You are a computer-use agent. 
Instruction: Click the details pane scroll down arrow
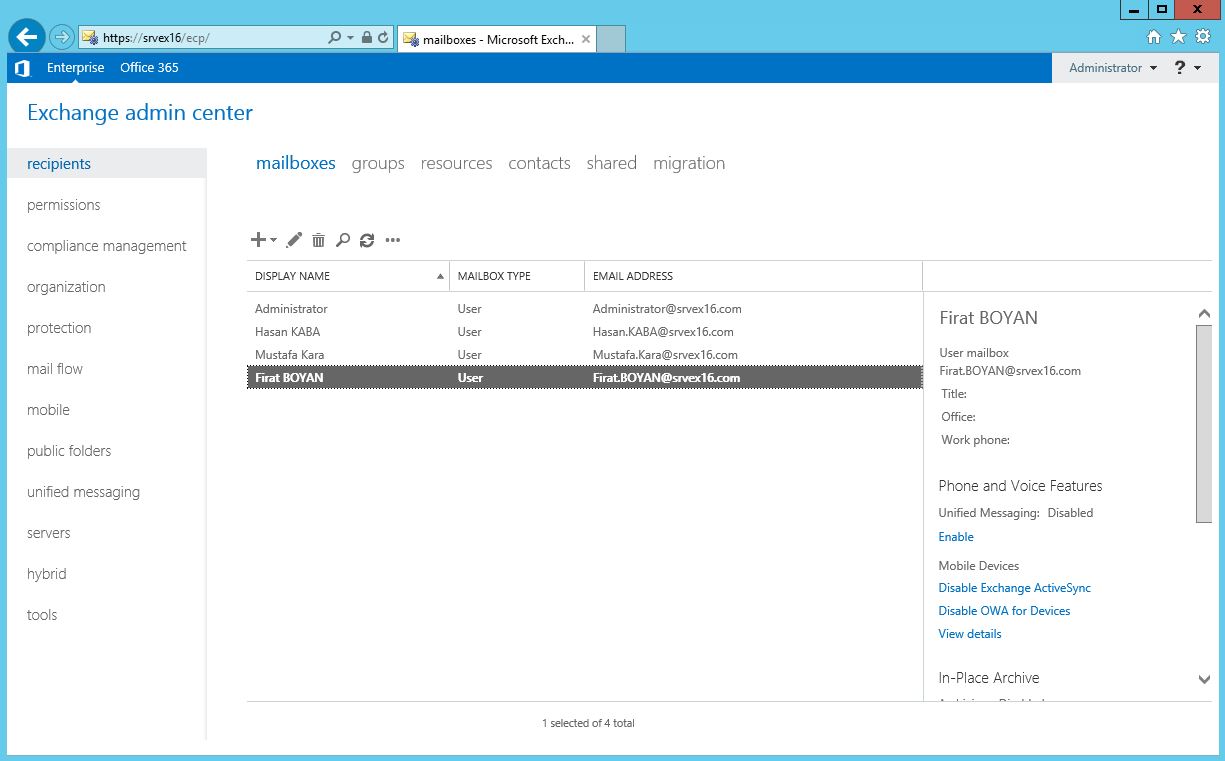click(1204, 679)
